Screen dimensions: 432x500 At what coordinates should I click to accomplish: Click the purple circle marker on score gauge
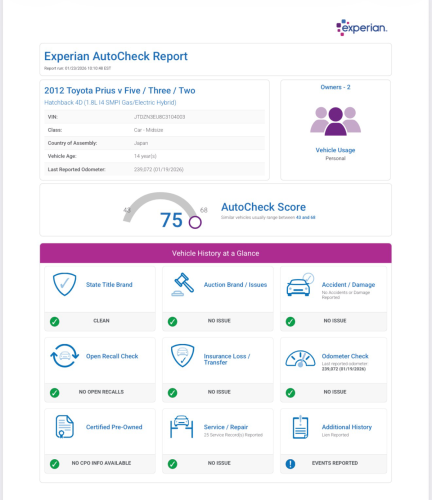pyautogui.click(x=195, y=222)
